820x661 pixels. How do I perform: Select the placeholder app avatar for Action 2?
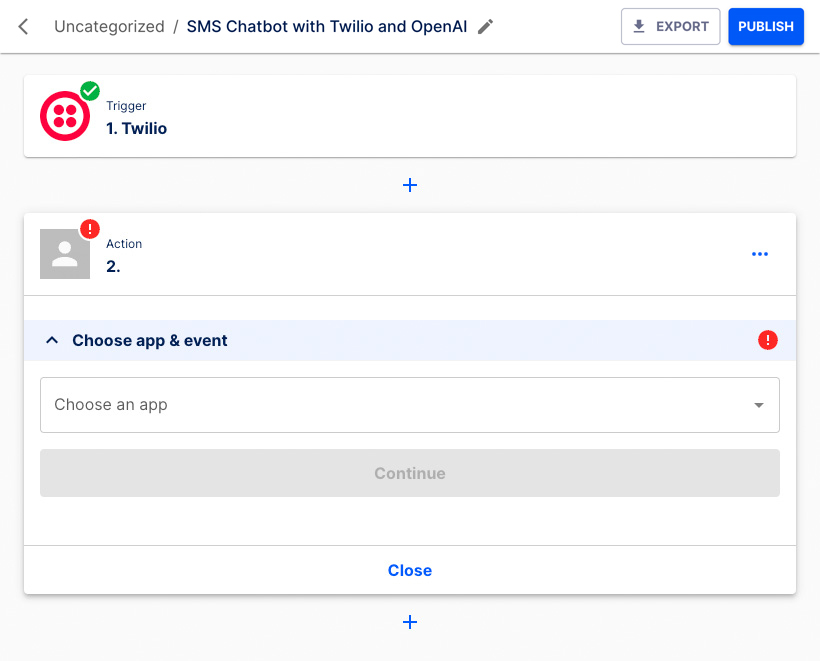[64, 253]
